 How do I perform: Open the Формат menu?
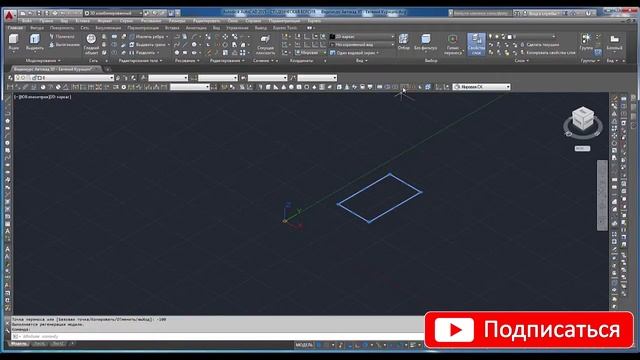[x=105, y=20]
